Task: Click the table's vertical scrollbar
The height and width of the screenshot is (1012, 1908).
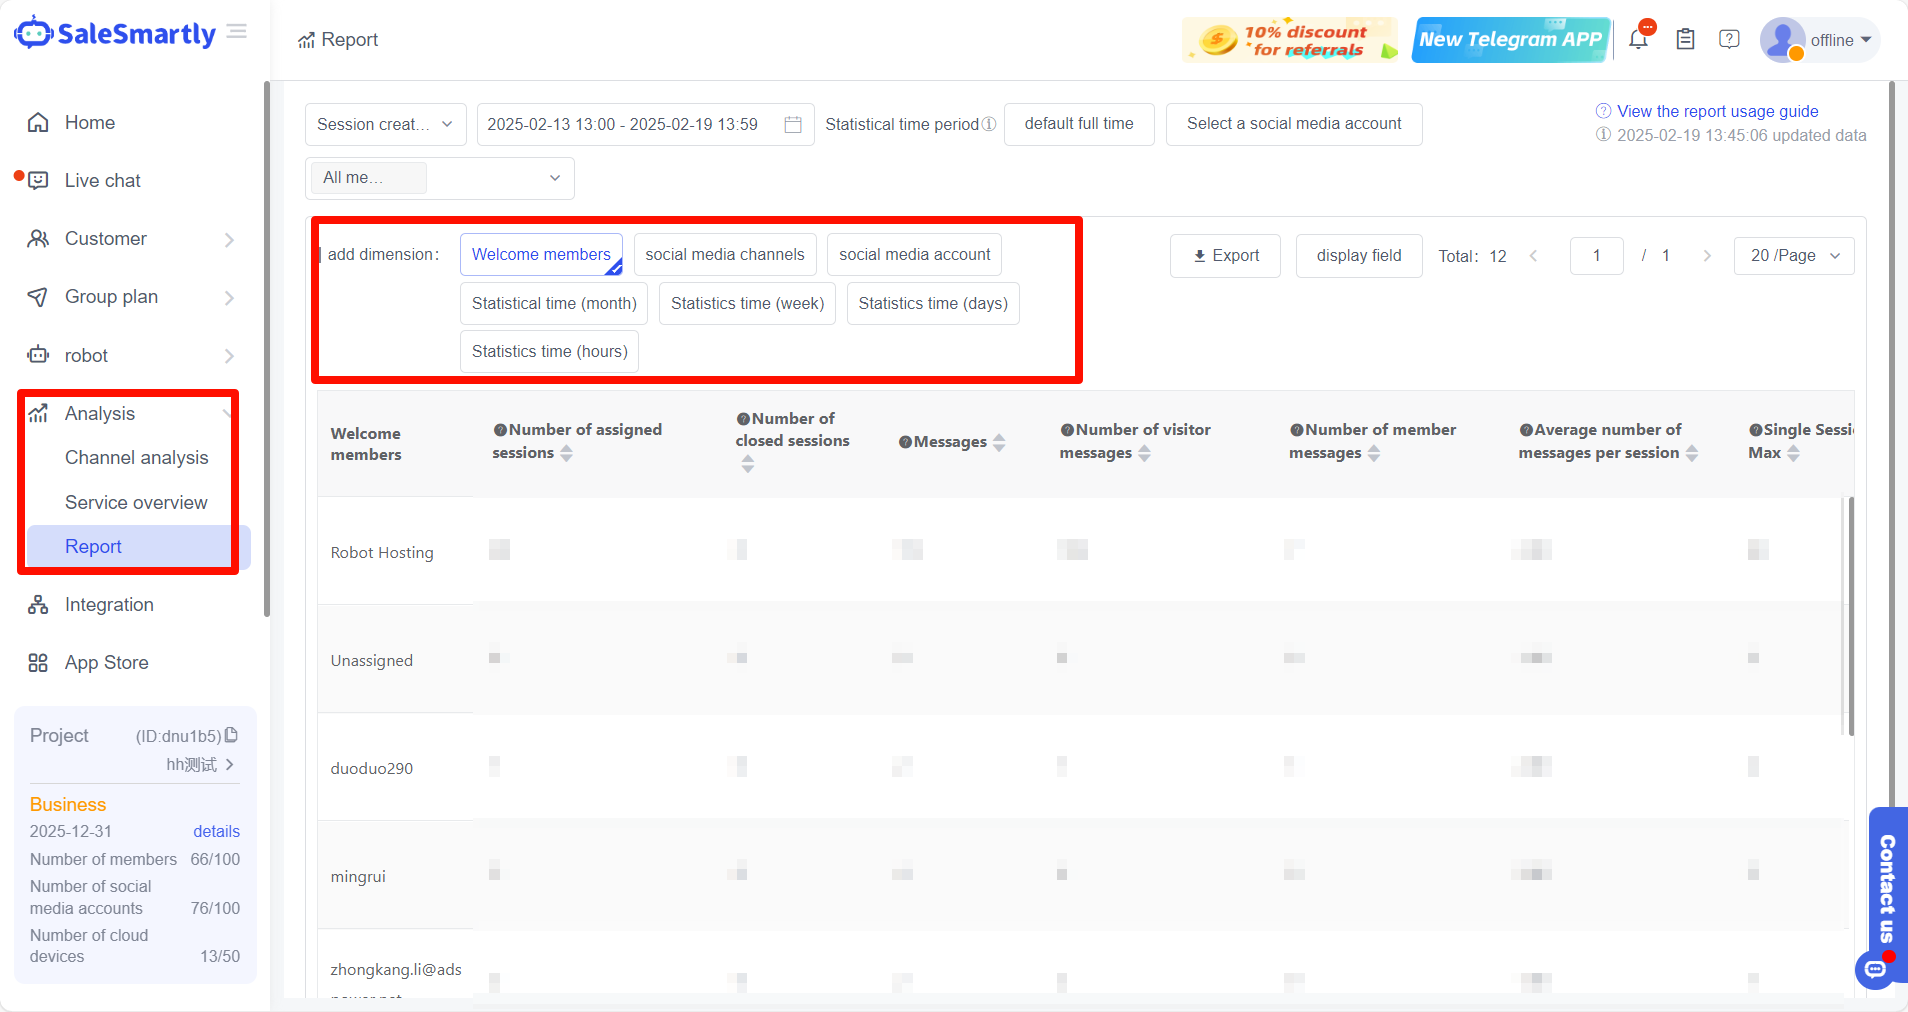Action: point(1850,615)
